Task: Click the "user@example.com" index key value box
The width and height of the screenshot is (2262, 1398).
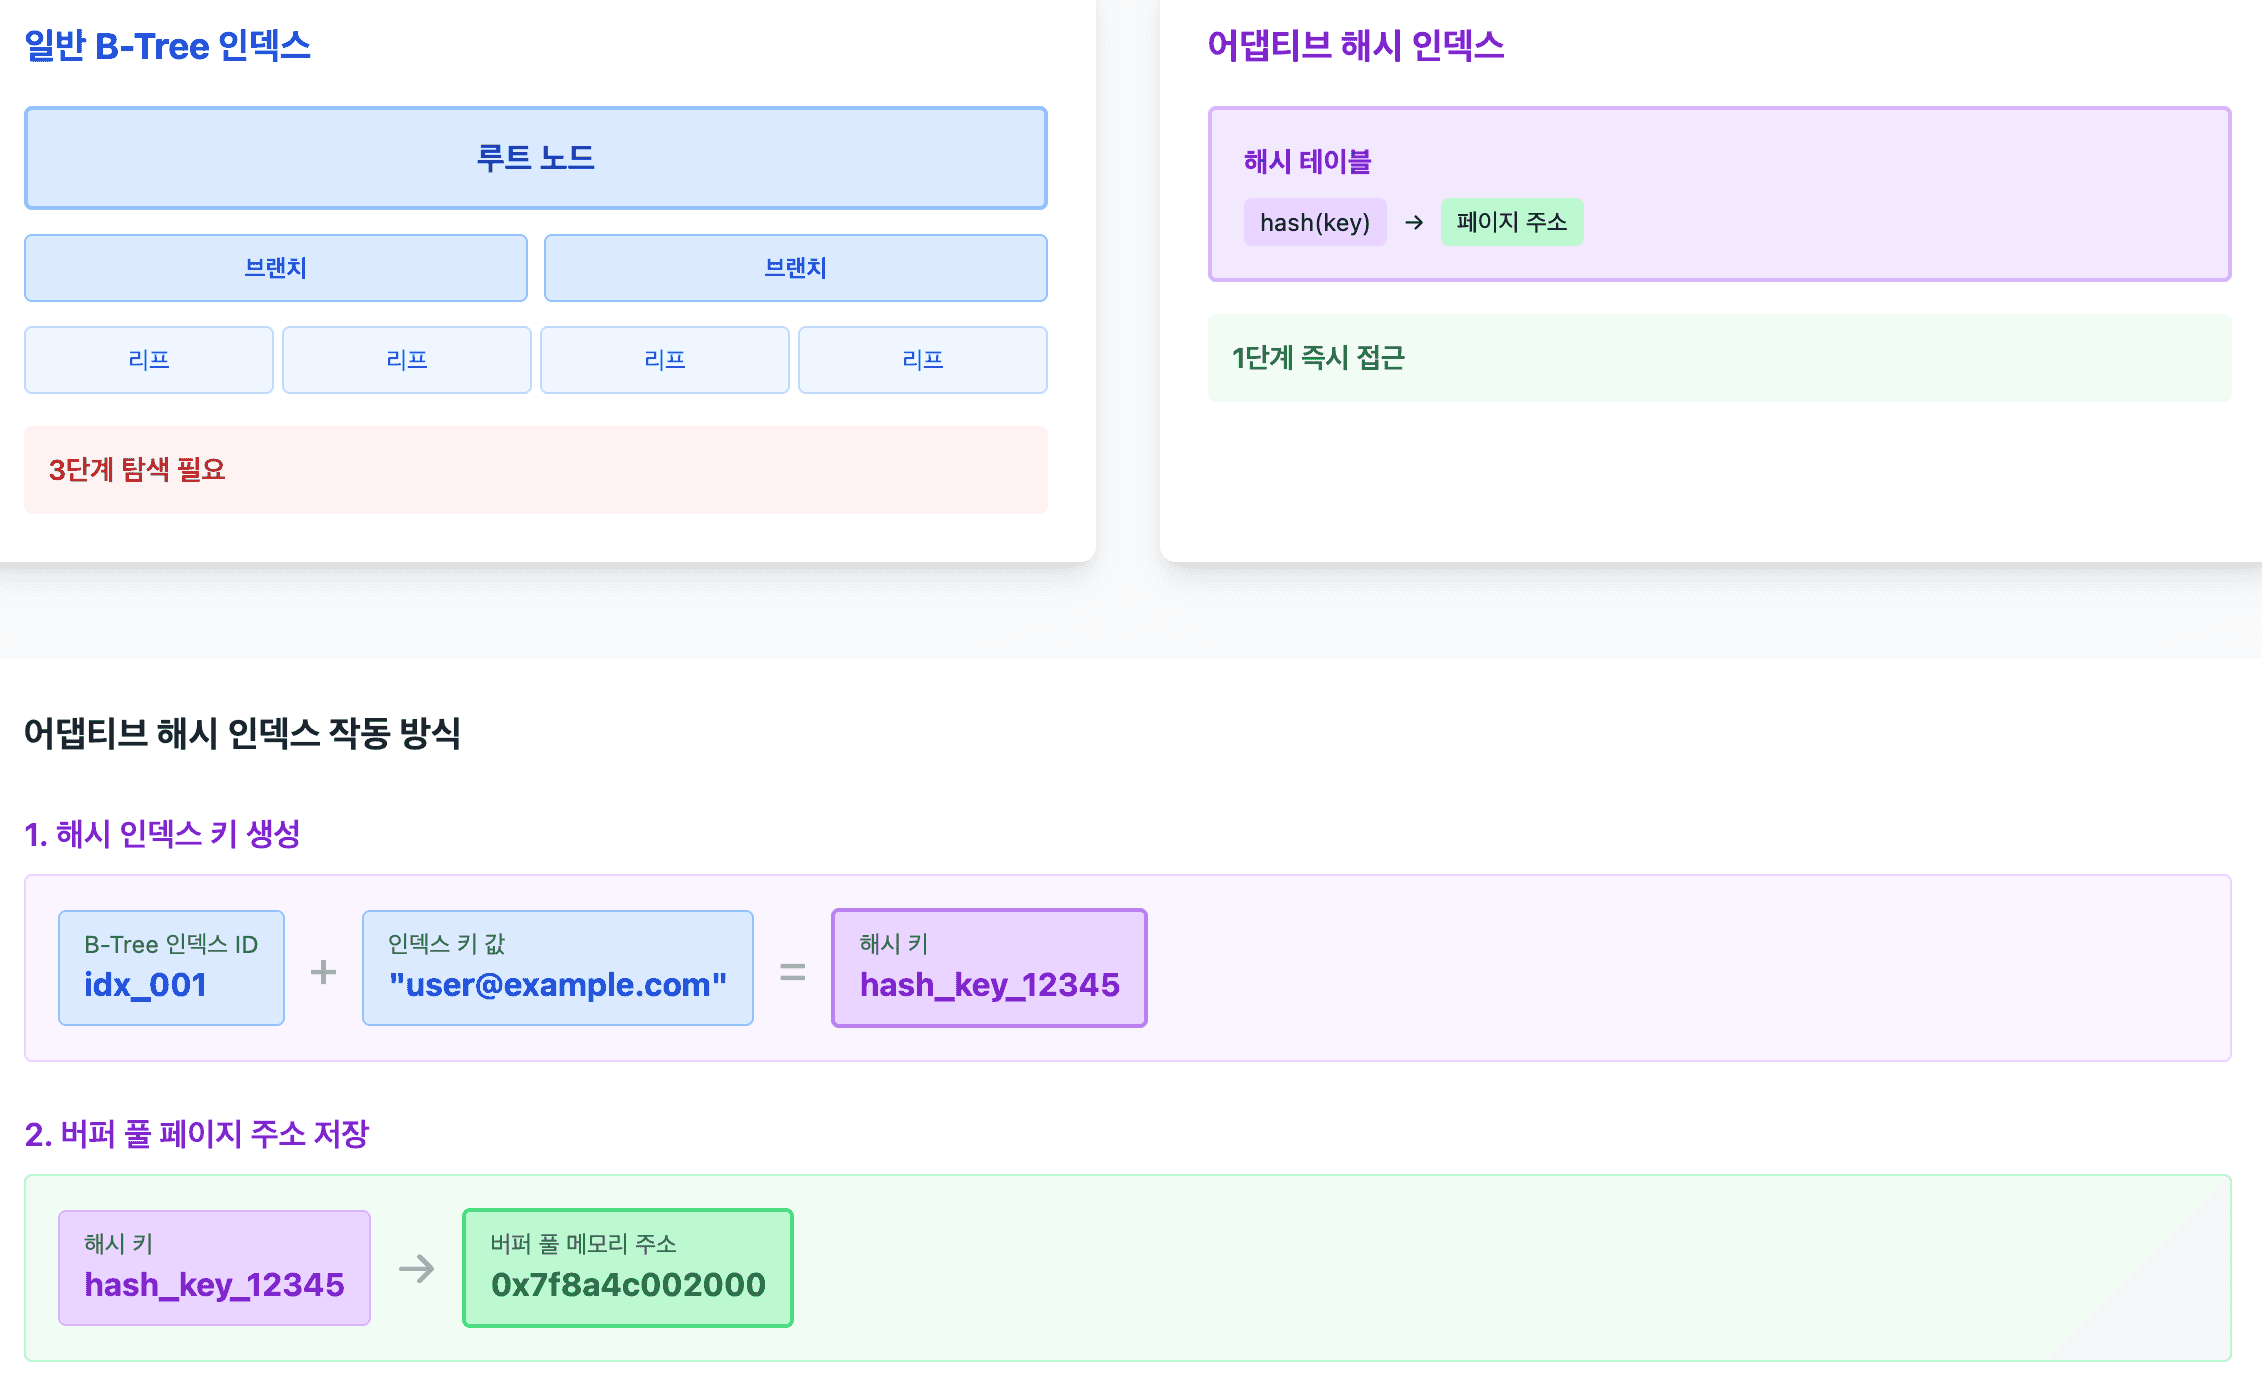Action: click(x=557, y=967)
